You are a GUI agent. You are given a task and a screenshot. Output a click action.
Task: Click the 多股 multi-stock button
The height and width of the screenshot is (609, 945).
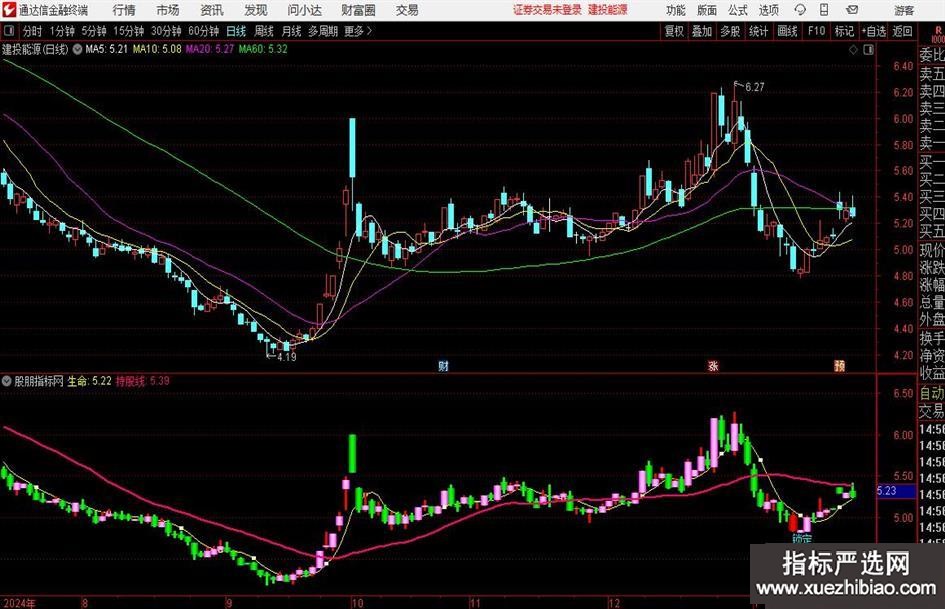pyautogui.click(x=730, y=31)
